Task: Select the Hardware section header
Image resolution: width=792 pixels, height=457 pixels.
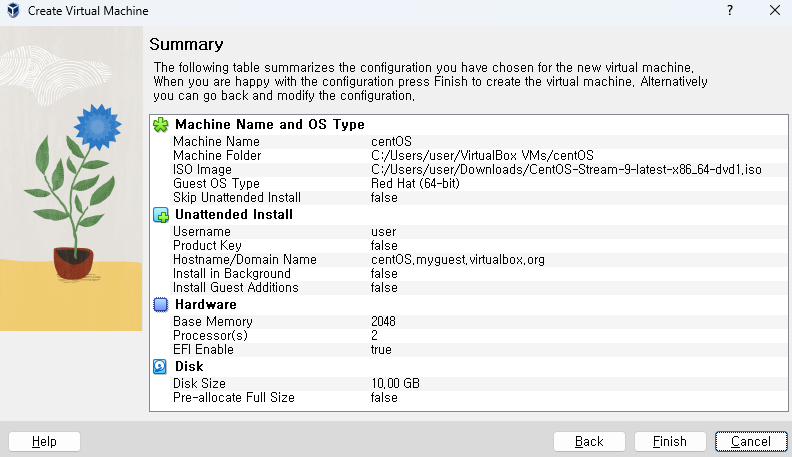Action: pos(206,304)
